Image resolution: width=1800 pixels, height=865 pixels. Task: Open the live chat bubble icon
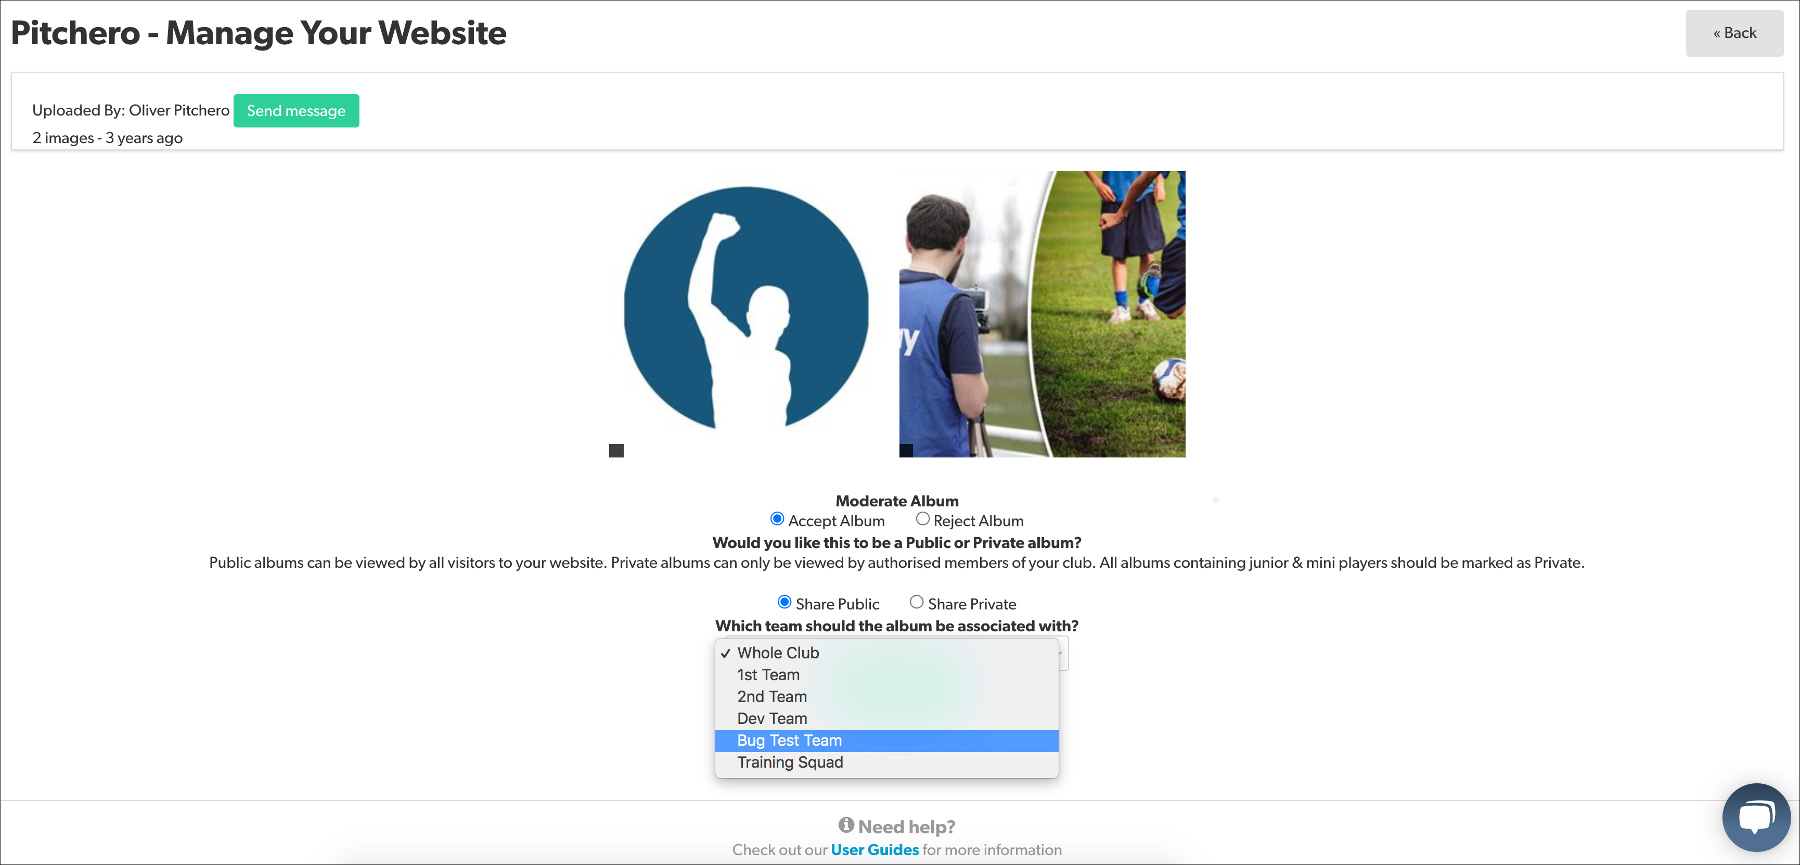pos(1756,817)
